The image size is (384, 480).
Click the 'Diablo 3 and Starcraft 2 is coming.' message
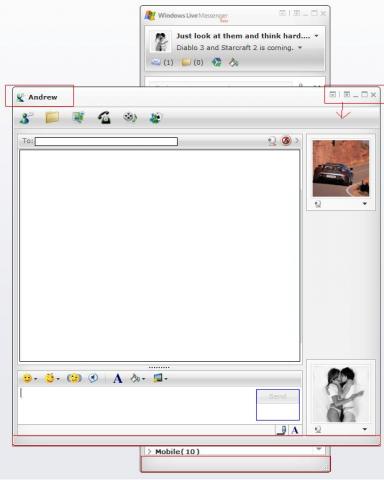pyautogui.click(x=235, y=48)
